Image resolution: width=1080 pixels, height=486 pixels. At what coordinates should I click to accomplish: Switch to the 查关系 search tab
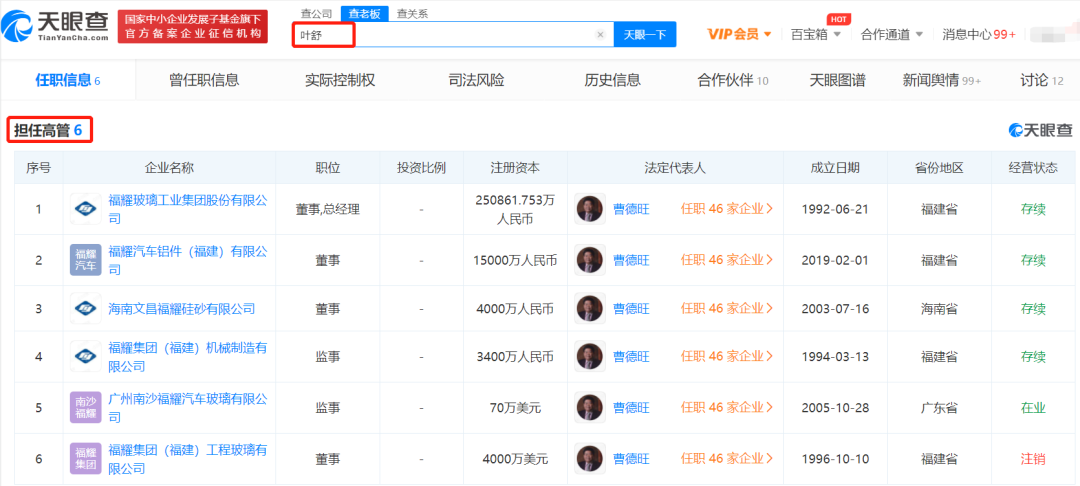tap(412, 13)
